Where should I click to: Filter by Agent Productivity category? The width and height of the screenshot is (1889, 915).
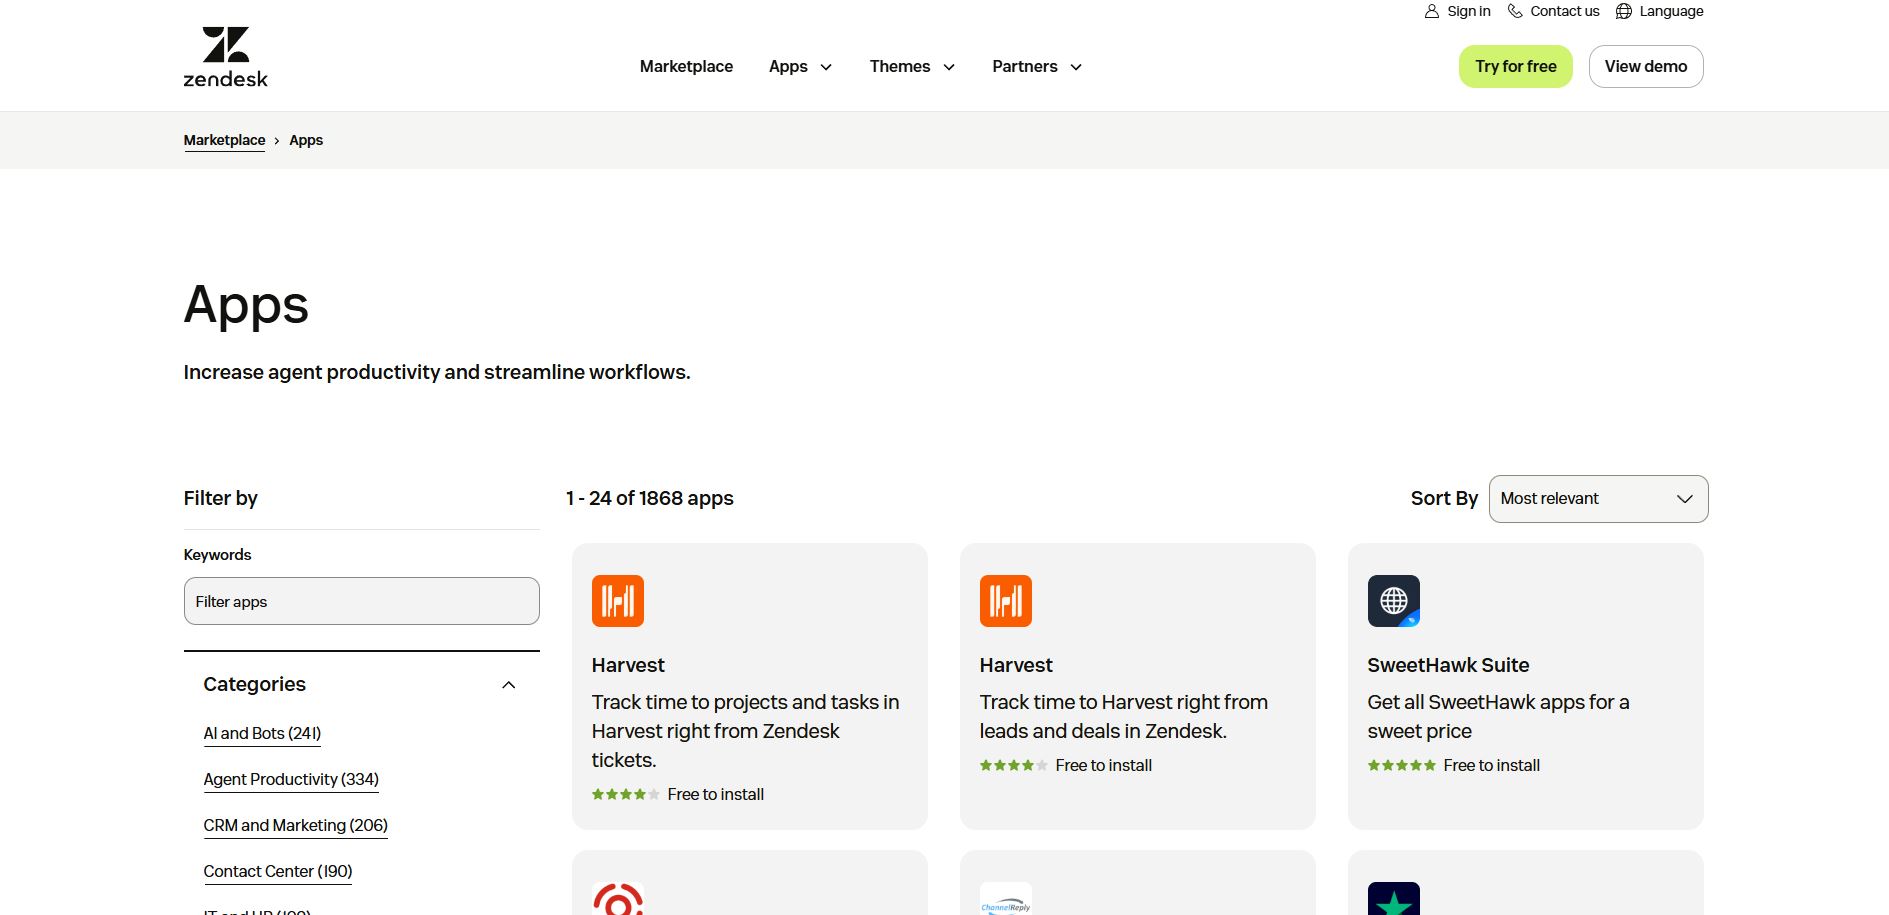pyautogui.click(x=291, y=779)
